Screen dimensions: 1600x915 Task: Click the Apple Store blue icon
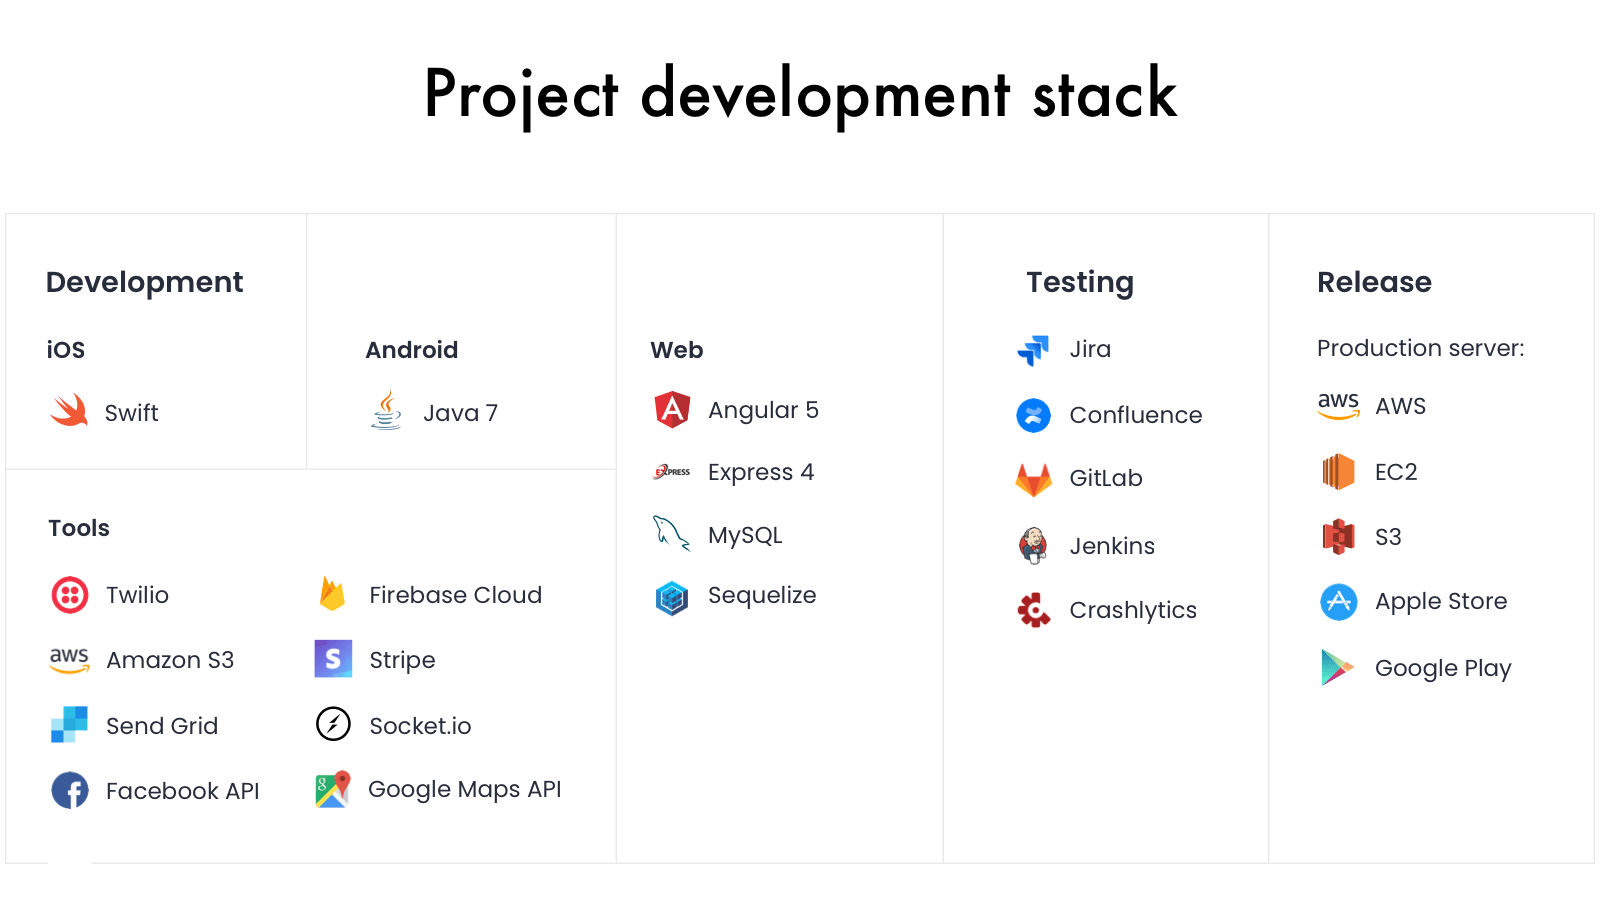click(x=1338, y=602)
